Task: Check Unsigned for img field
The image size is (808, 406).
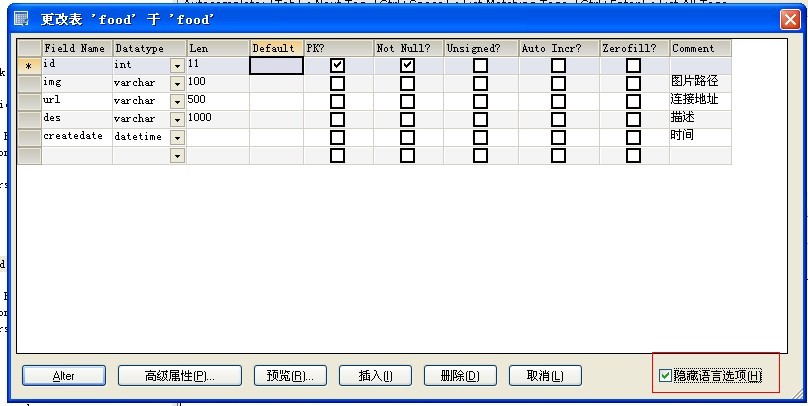Action: tap(481, 83)
